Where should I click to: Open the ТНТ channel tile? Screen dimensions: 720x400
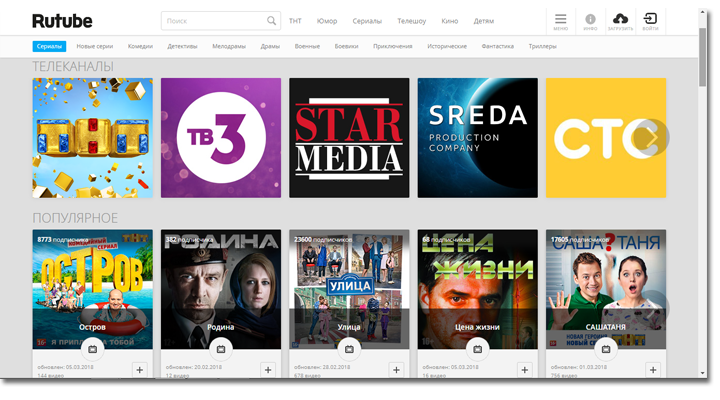click(x=93, y=138)
